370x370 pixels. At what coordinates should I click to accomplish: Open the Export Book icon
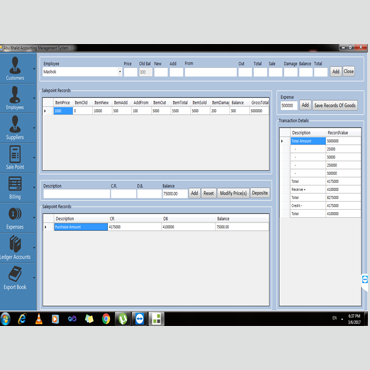click(15, 274)
